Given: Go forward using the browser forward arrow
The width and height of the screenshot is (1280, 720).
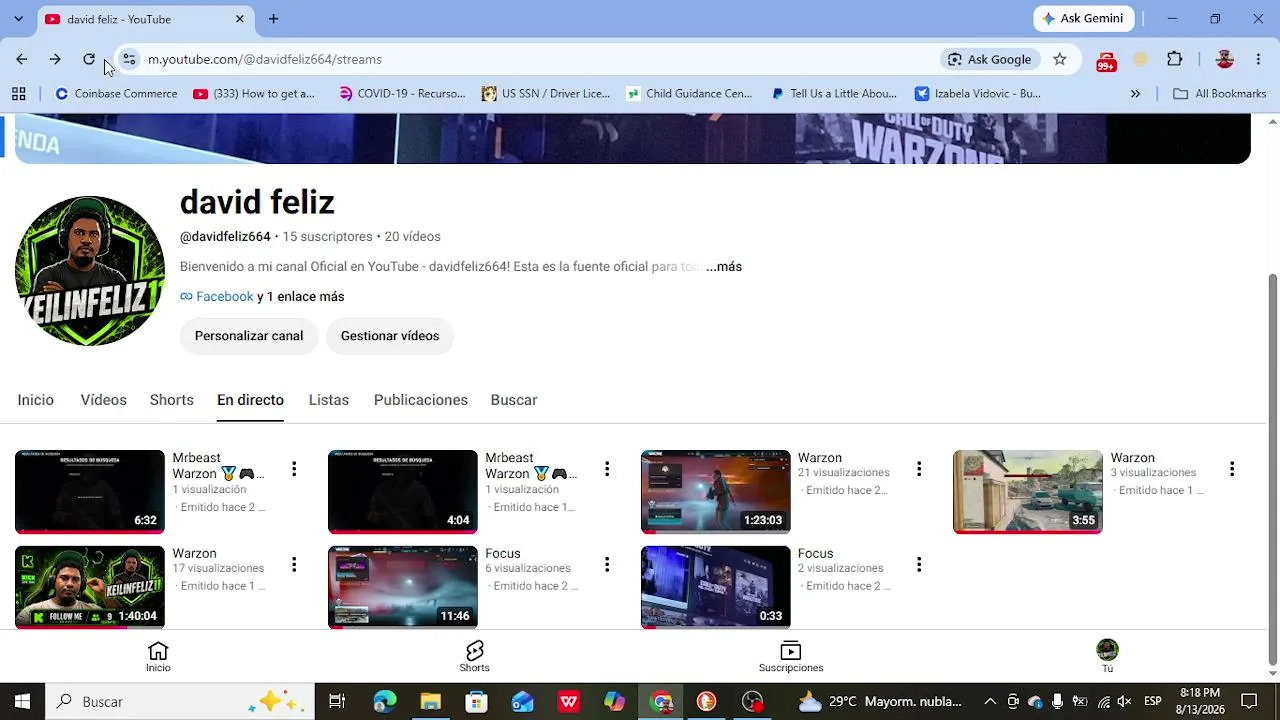Looking at the screenshot, I should pyautogui.click(x=55, y=59).
